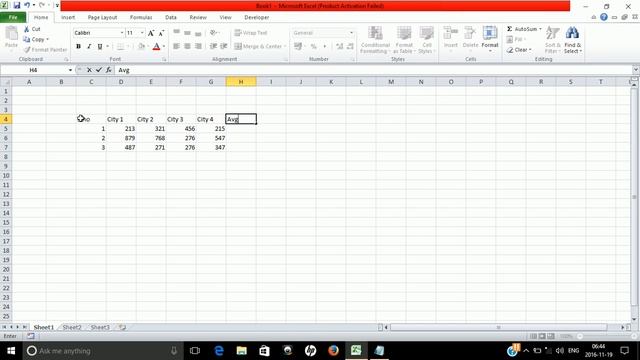Open the Calibri font name dropdown

coord(122,33)
